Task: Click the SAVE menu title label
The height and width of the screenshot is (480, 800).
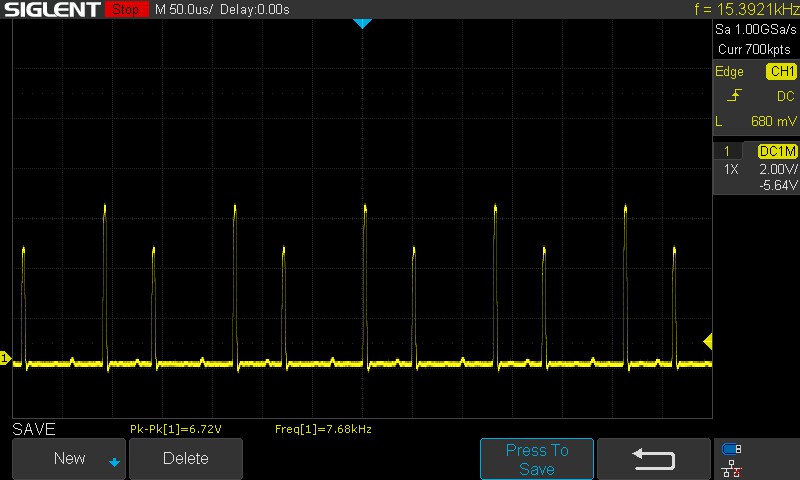Action: click(x=34, y=429)
